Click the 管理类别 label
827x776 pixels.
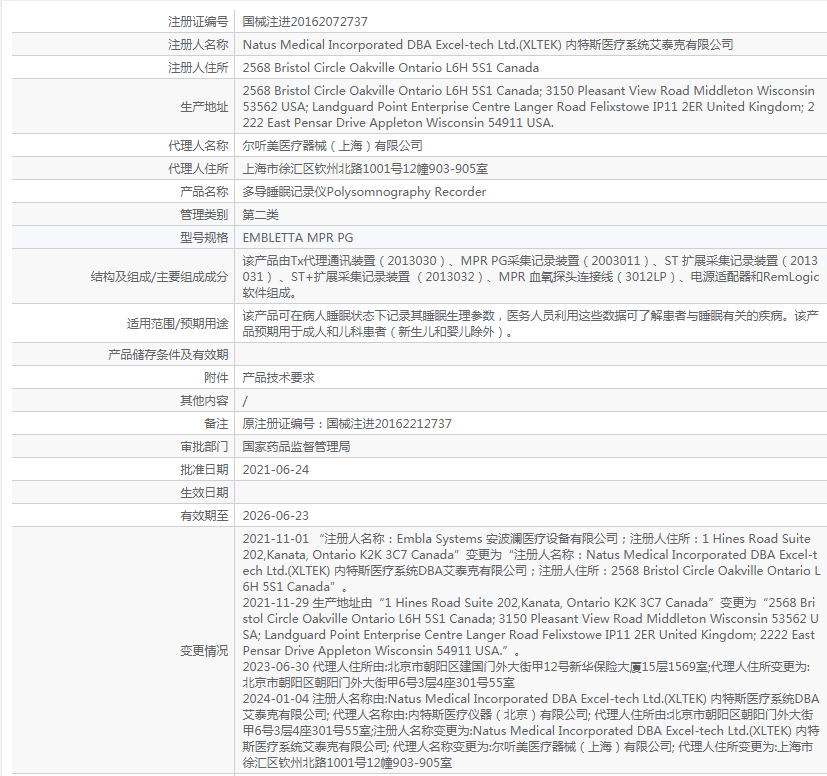(x=204, y=215)
